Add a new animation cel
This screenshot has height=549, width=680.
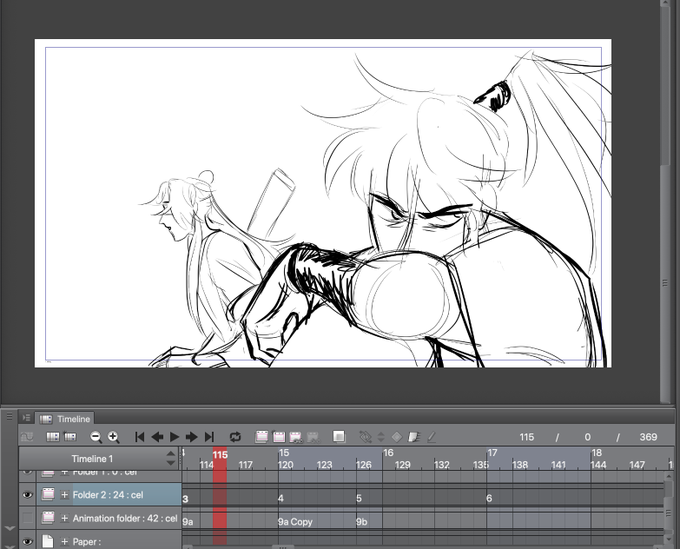point(279,437)
